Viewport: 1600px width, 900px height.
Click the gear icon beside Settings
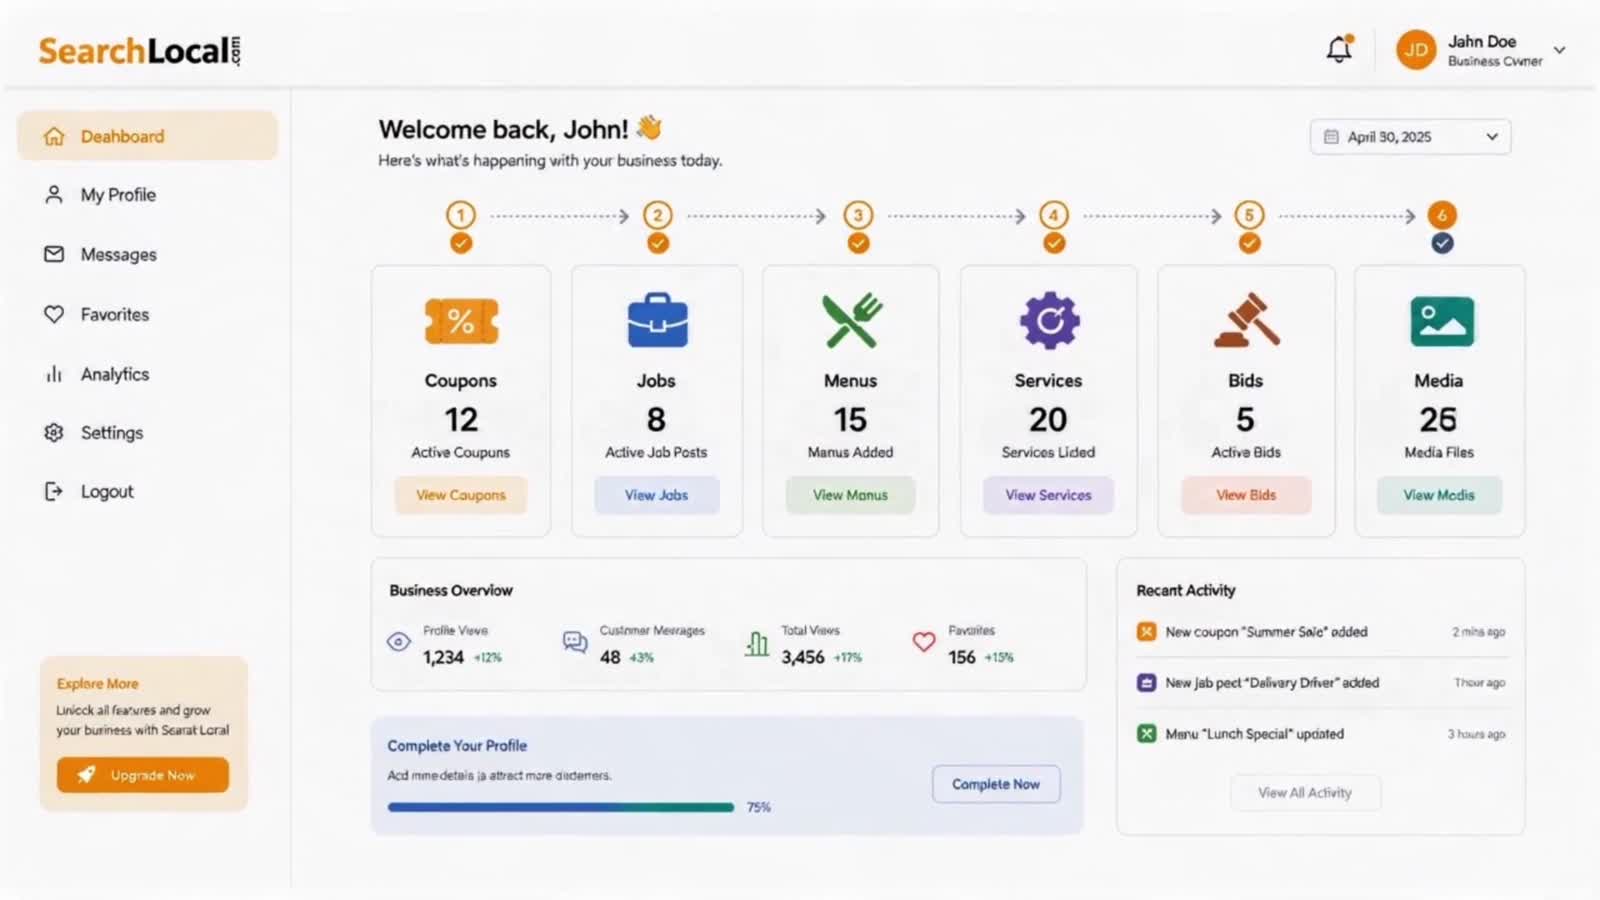54,432
